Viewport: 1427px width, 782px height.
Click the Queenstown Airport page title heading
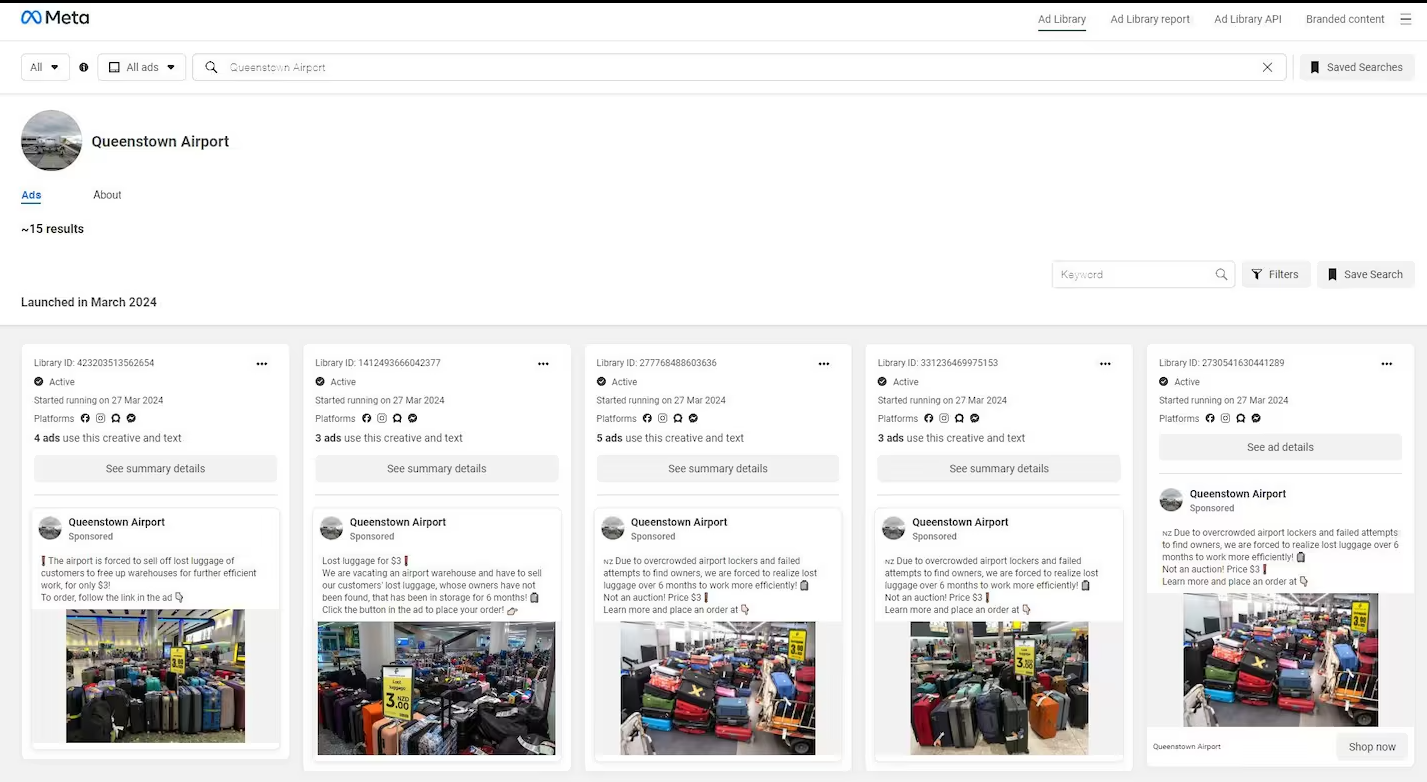pyautogui.click(x=160, y=142)
